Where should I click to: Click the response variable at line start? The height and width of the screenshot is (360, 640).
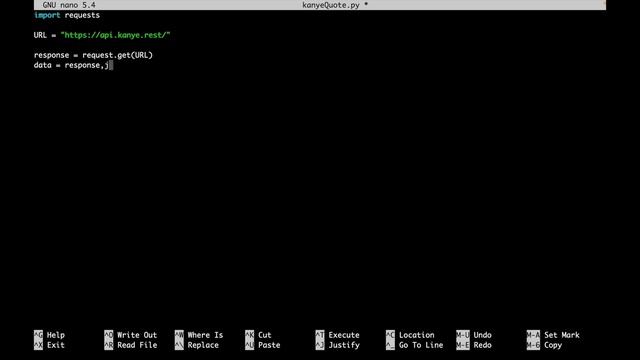click(x=51, y=55)
